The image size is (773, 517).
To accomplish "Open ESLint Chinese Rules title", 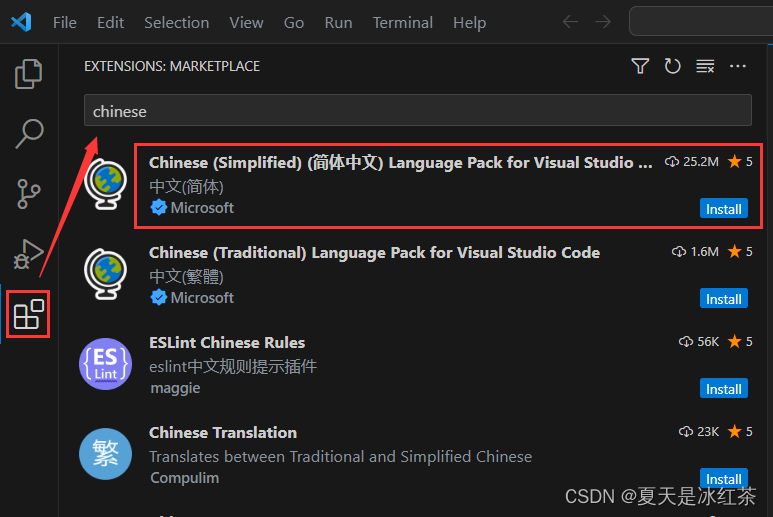I will 227,343.
